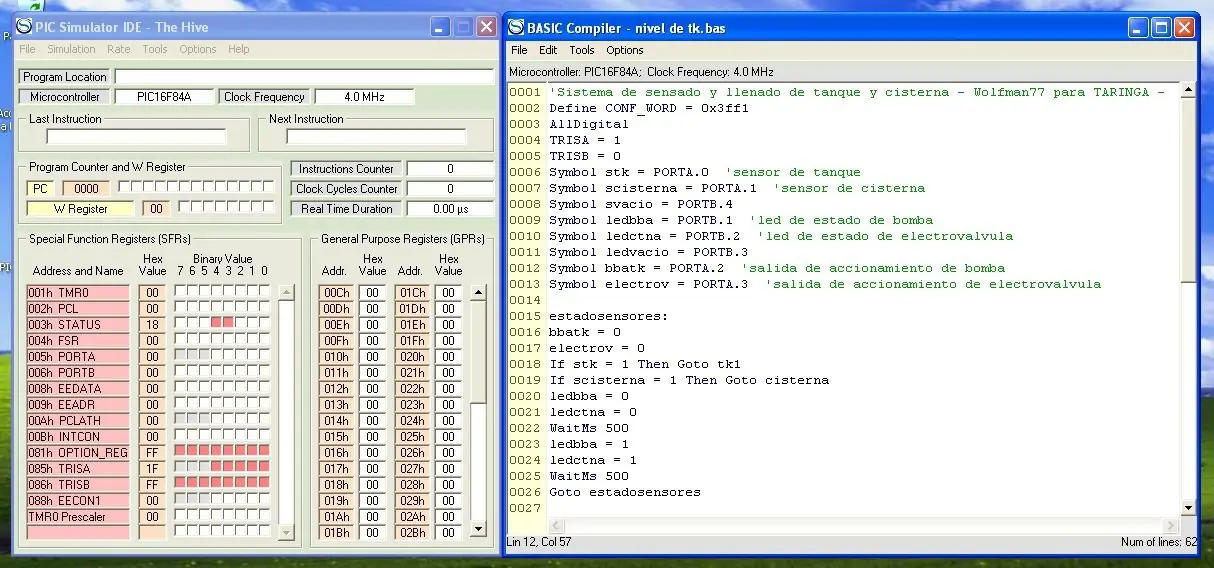Screen dimensions: 1214x568
Task: Click GPR list scrollbar up arrow
Action: 478,293
